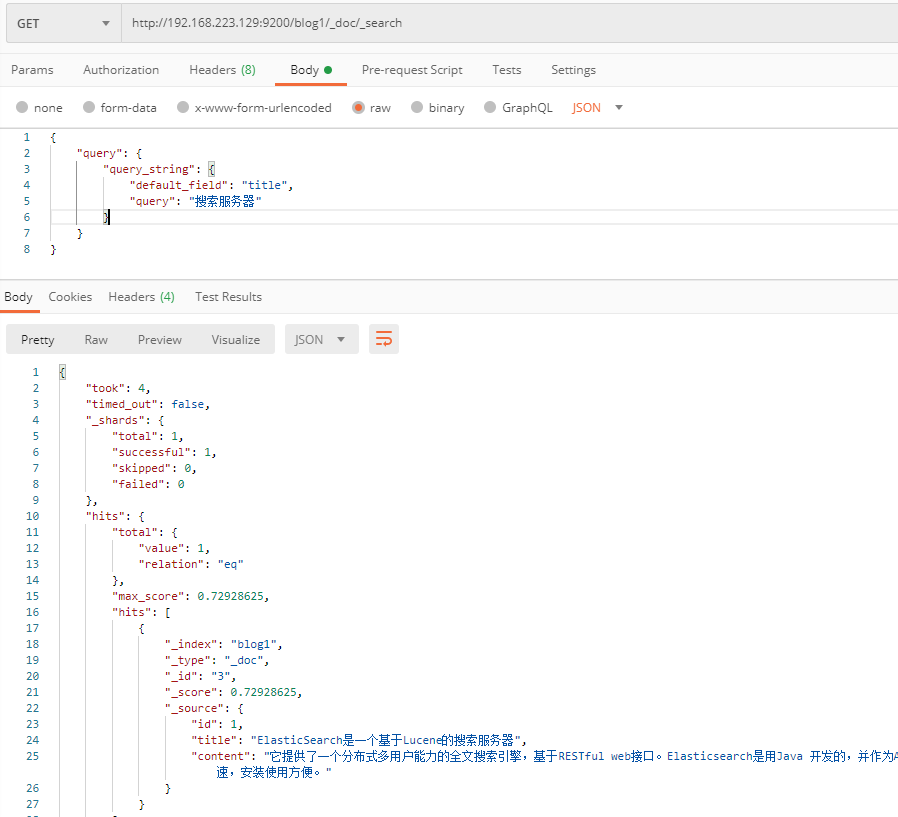The image size is (898, 817).
Task: Select the raw body radio button
Action: (x=359, y=107)
